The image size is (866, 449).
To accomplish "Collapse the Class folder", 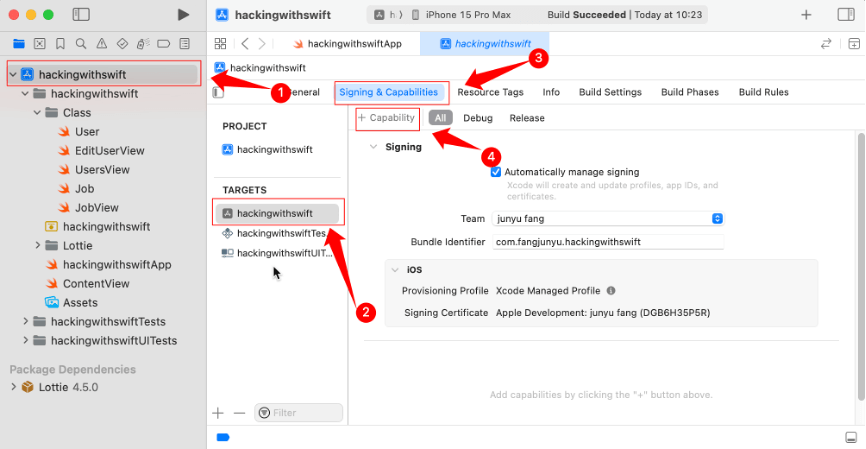I will [x=37, y=113].
